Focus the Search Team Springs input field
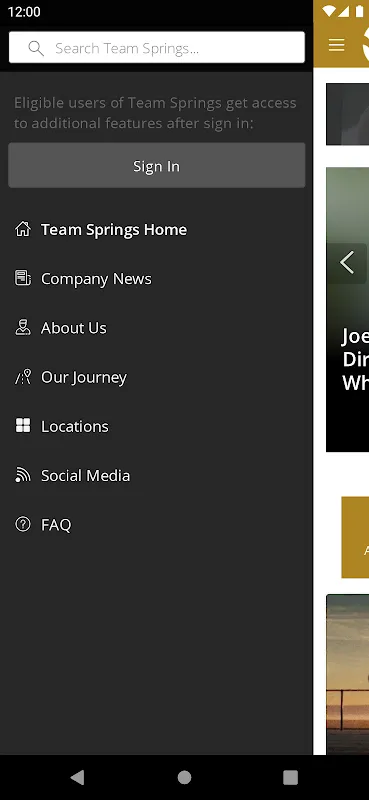The image size is (369, 800). point(157,47)
